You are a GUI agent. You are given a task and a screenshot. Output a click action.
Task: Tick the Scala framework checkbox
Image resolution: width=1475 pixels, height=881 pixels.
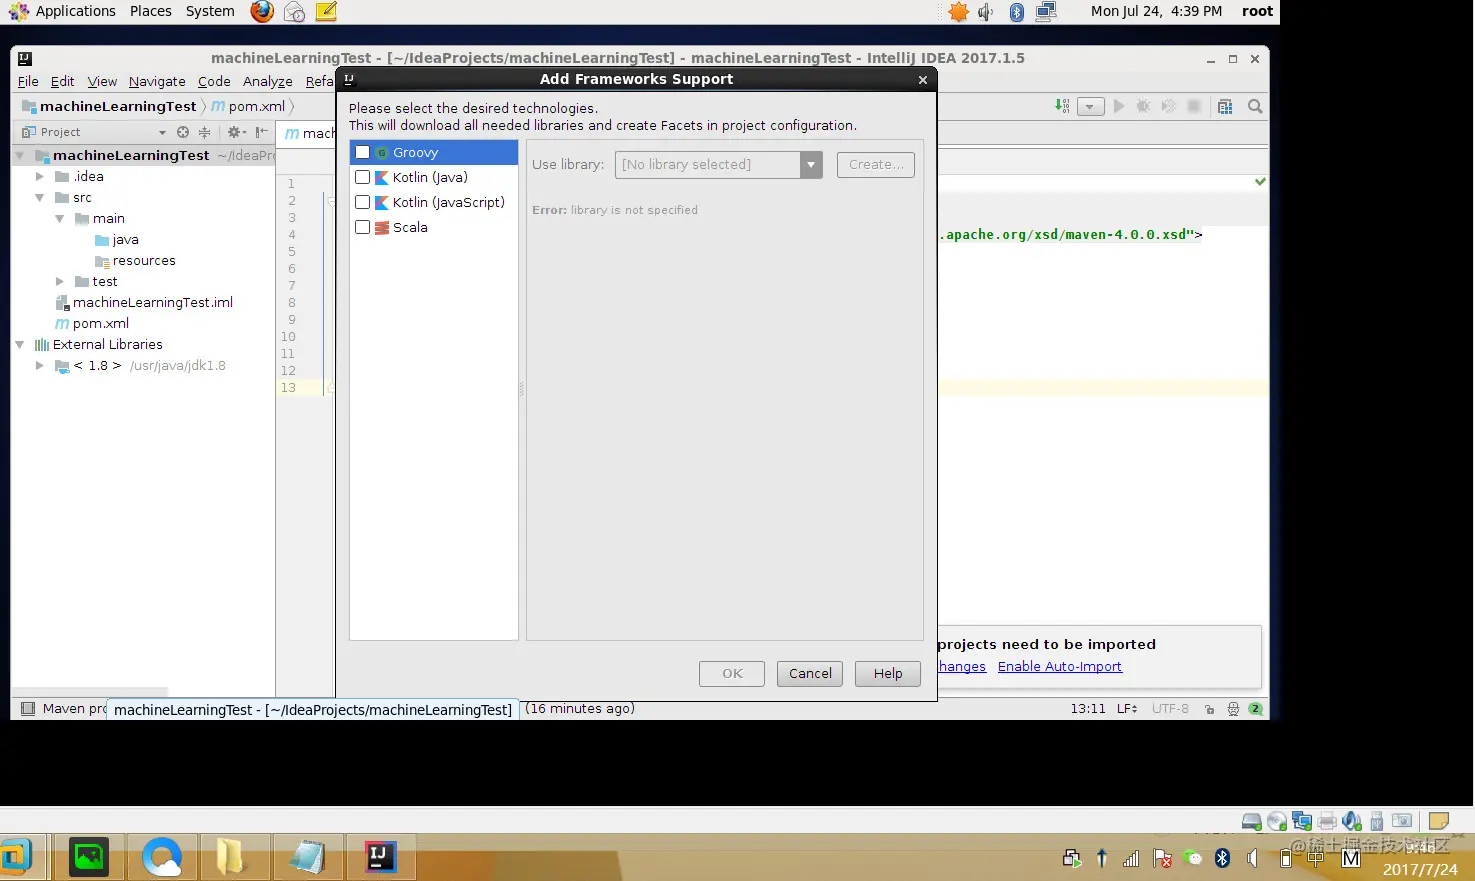[363, 227]
